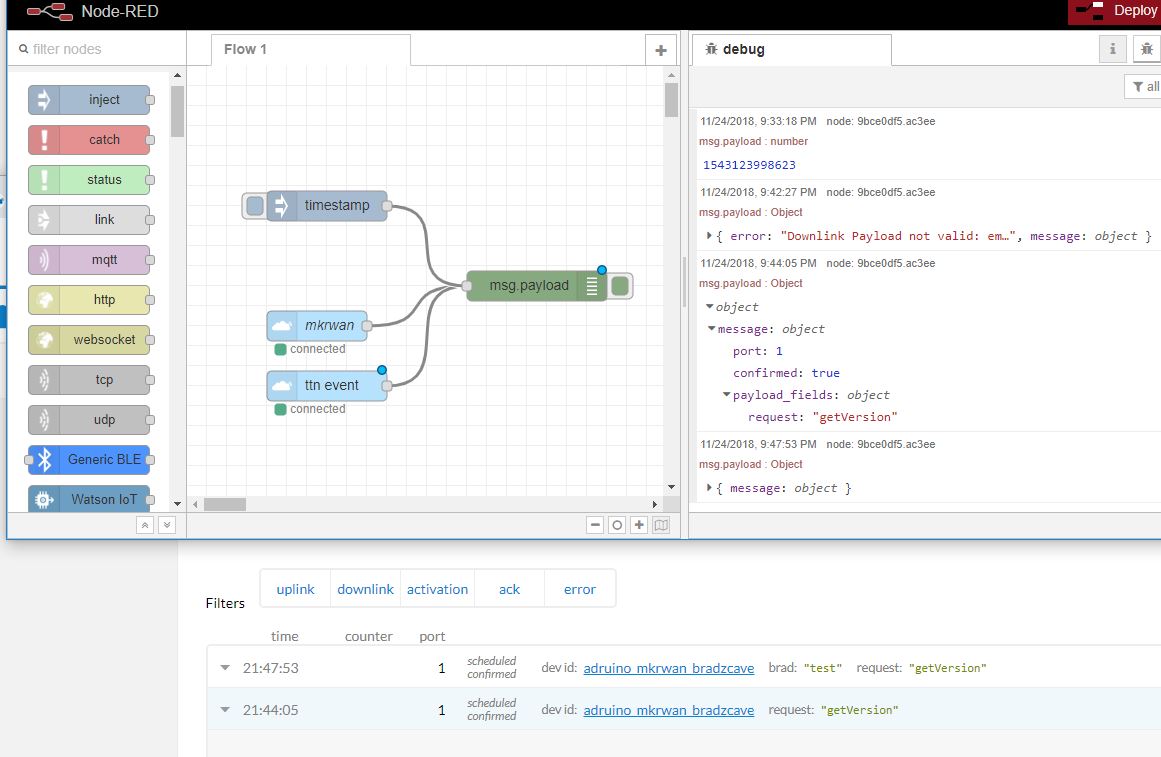
Task: Select the downlink filter tab
Action: click(x=365, y=589)
